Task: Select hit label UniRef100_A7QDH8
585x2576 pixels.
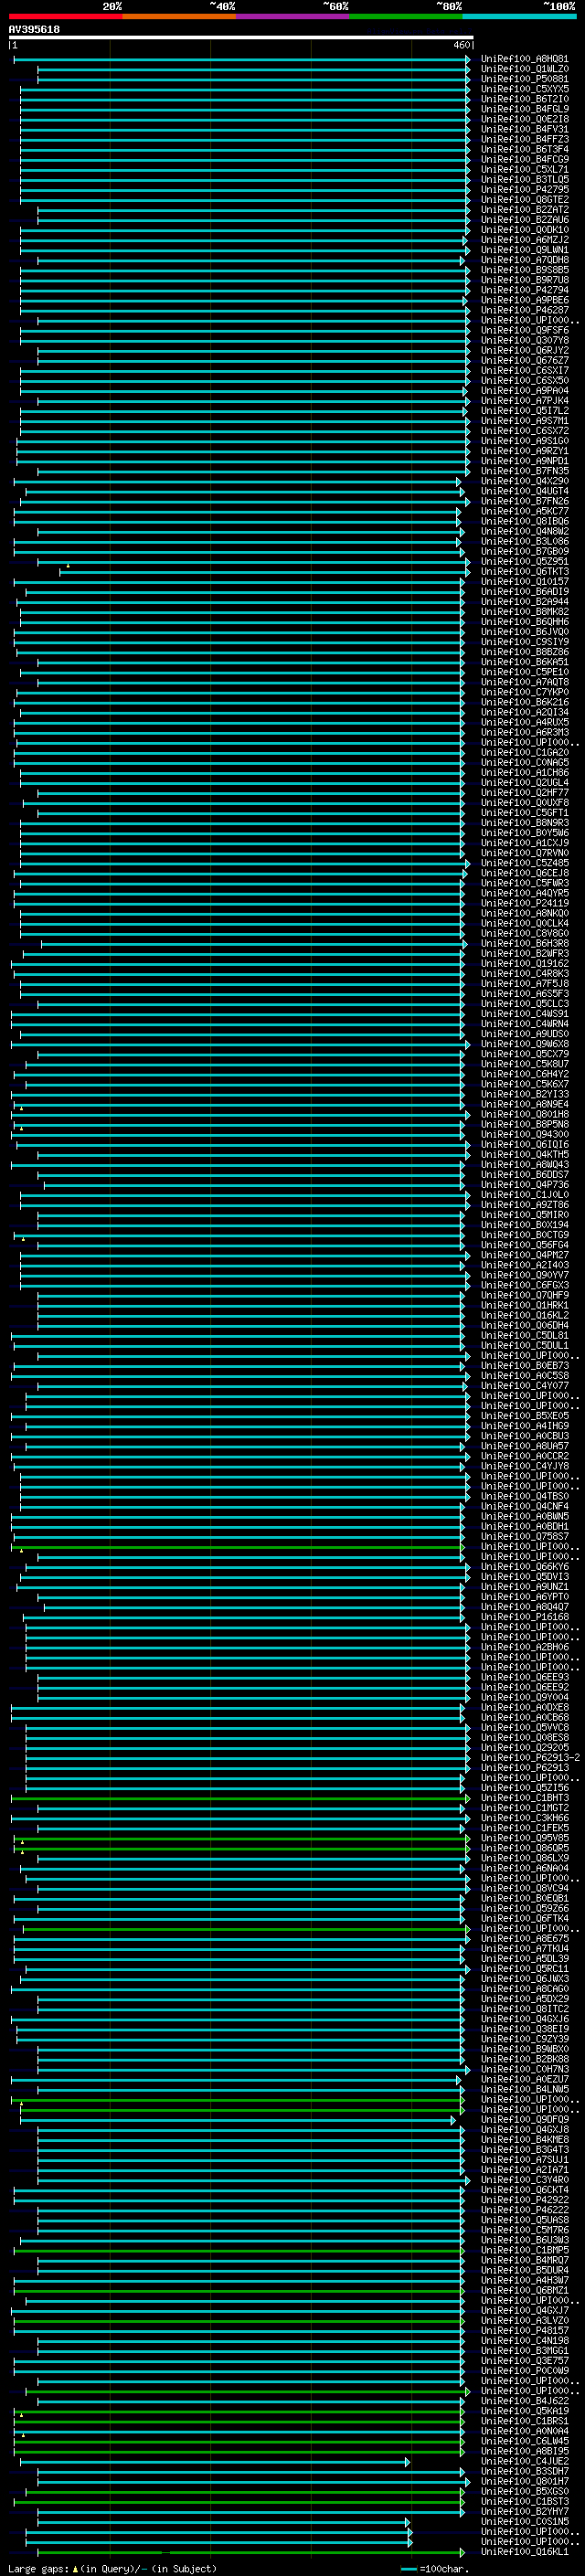Action: click(524, 260)
